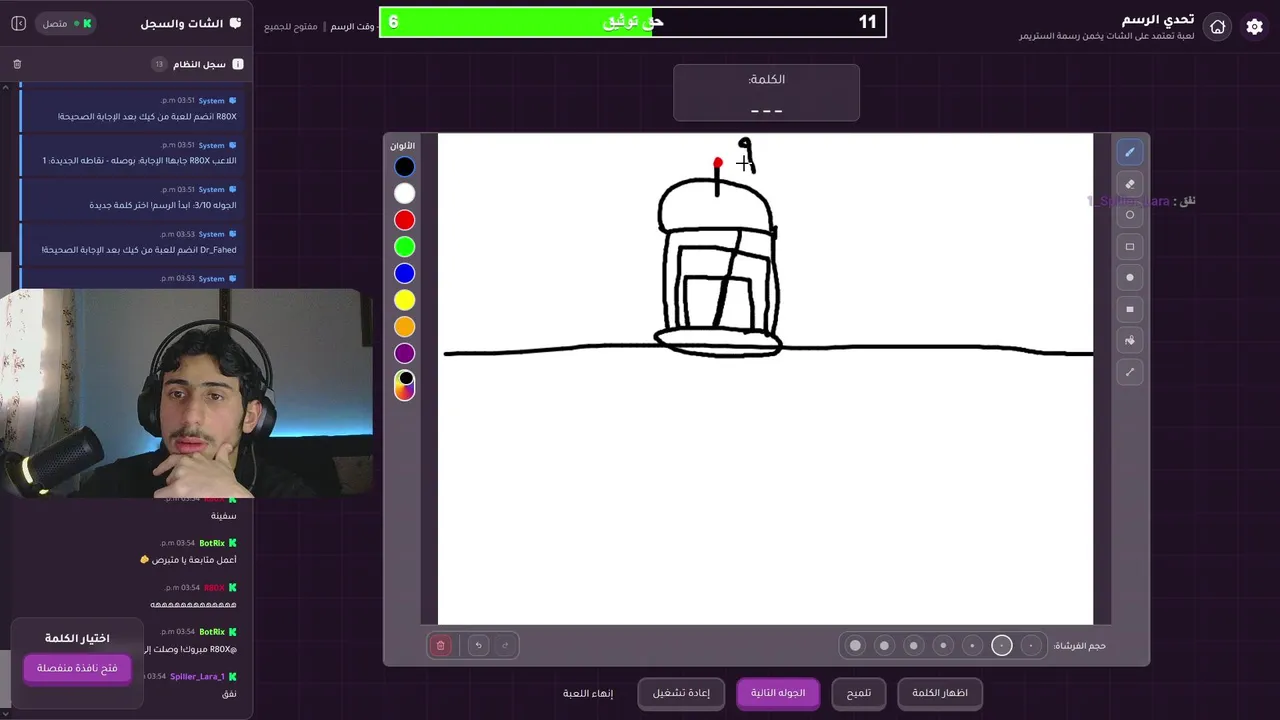Screen dimensions: 1280x720
Task: Select the eraser tool
Action: click(1130, 184)
